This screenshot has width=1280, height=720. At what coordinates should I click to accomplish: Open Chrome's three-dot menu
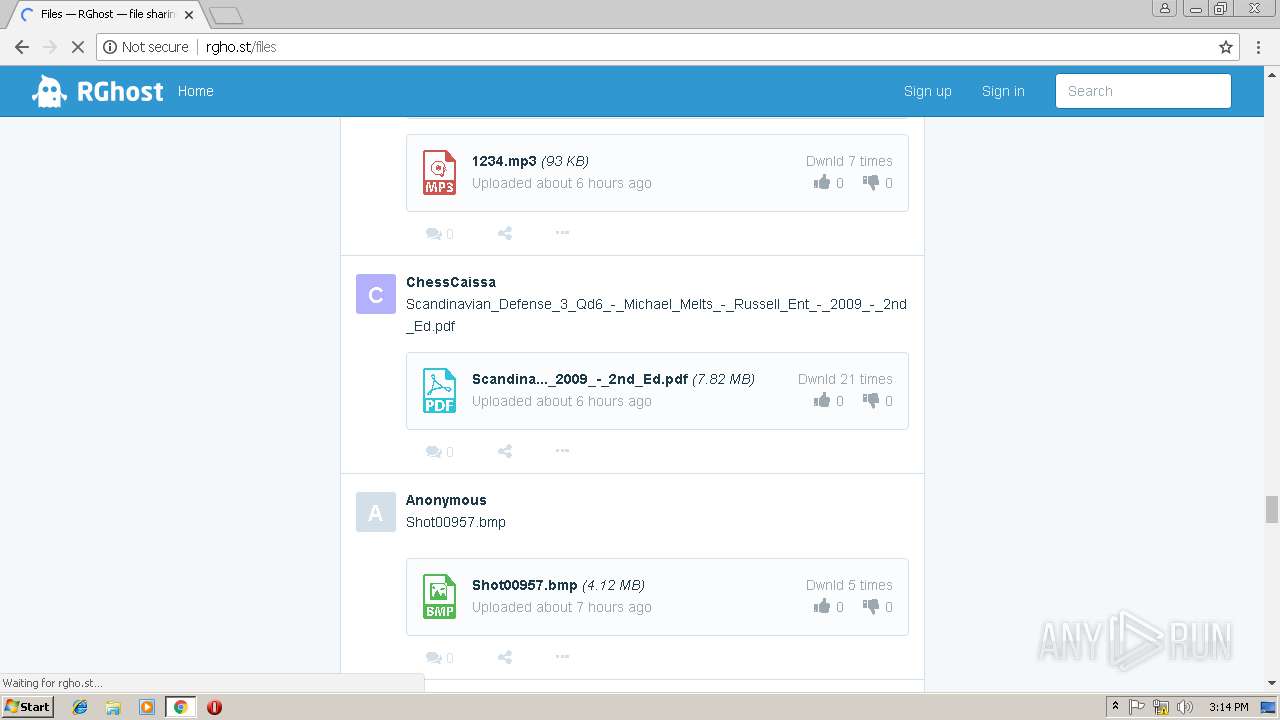(1258, 47)
